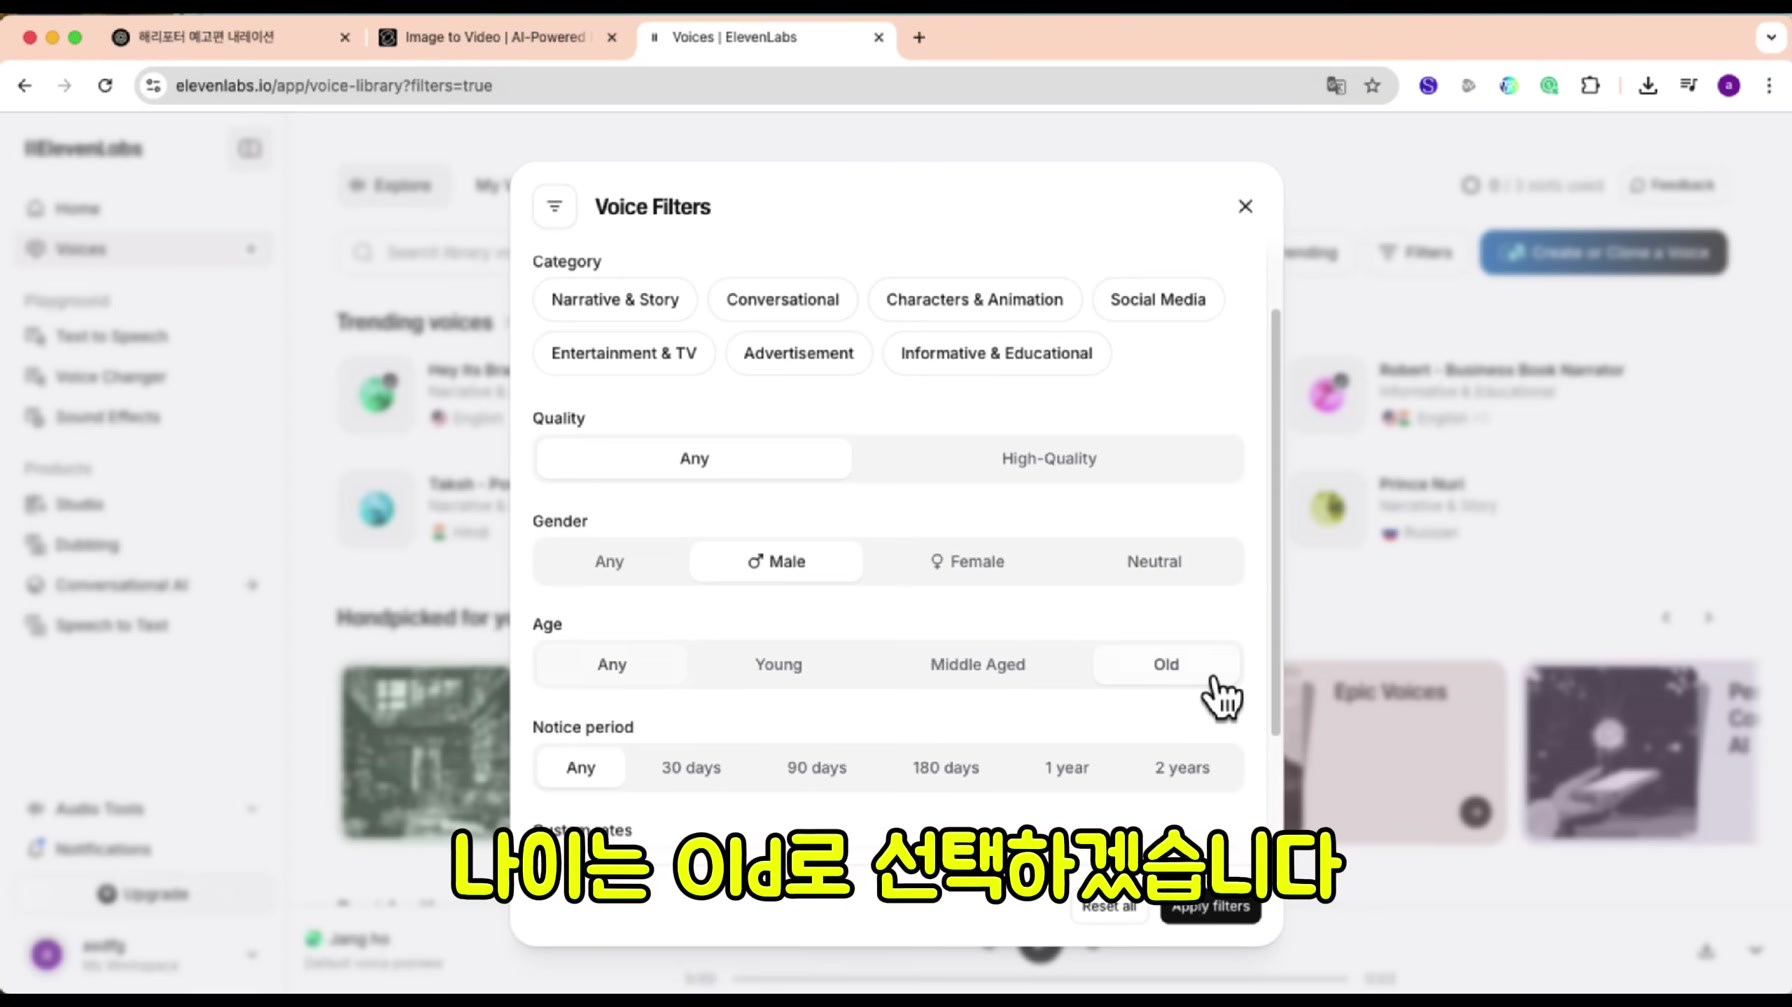Select the Advertisement category chip
Image resolution: width=1792 pixels, height=1007 pixels.
click(x=798, y=353)
